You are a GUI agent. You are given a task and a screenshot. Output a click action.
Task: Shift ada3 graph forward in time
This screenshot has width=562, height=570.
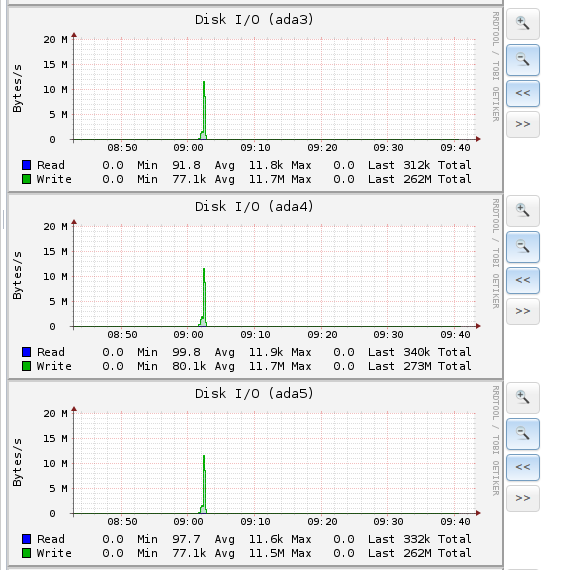[523, 124]
